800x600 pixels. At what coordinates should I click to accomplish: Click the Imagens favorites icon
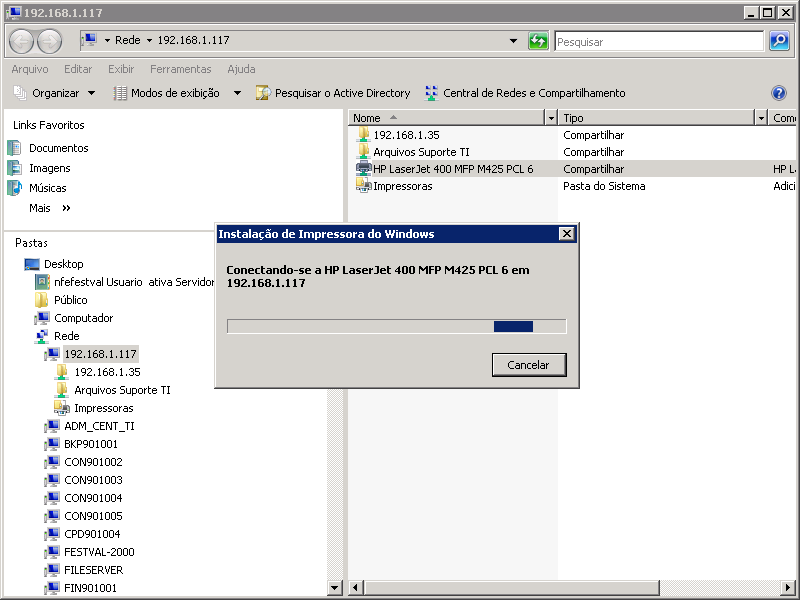tap(15, 168)
